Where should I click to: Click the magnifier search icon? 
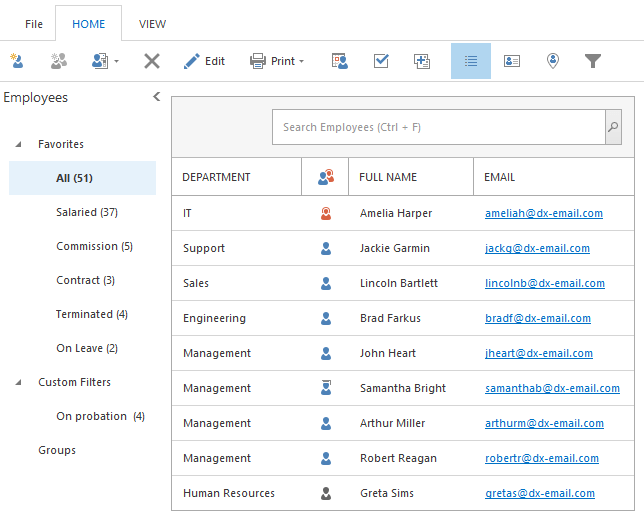coord(612,127)
